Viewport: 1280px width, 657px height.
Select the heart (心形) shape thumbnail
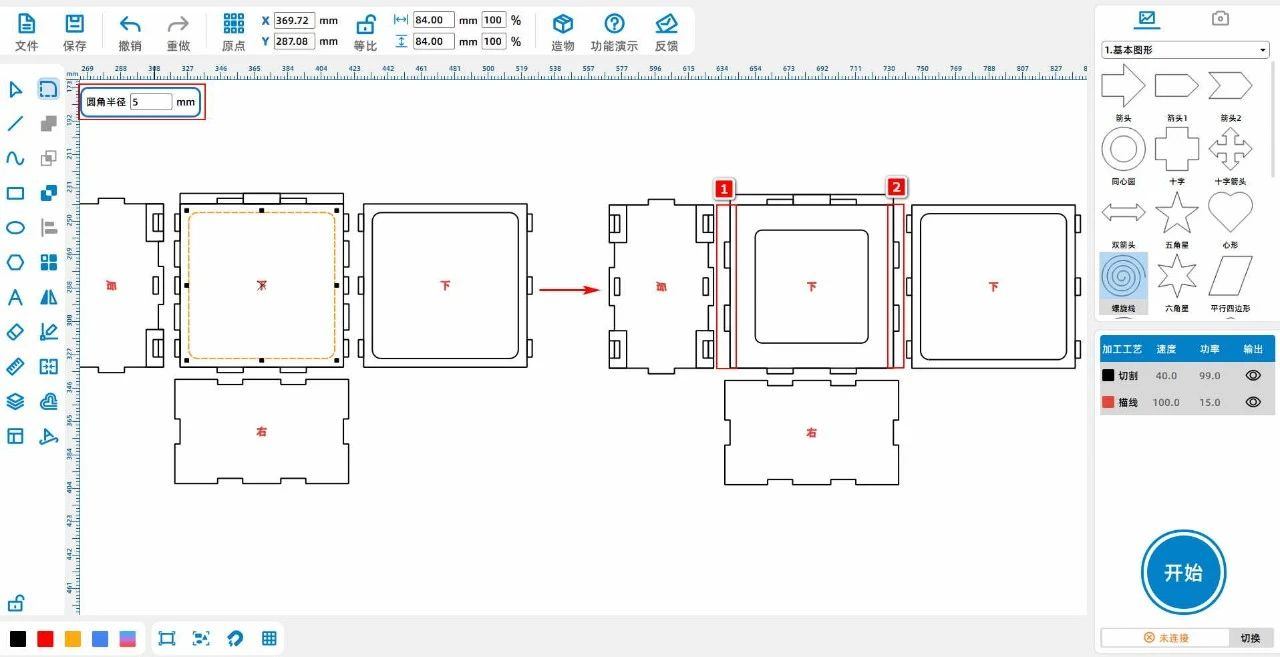(x=1230, y=212)
